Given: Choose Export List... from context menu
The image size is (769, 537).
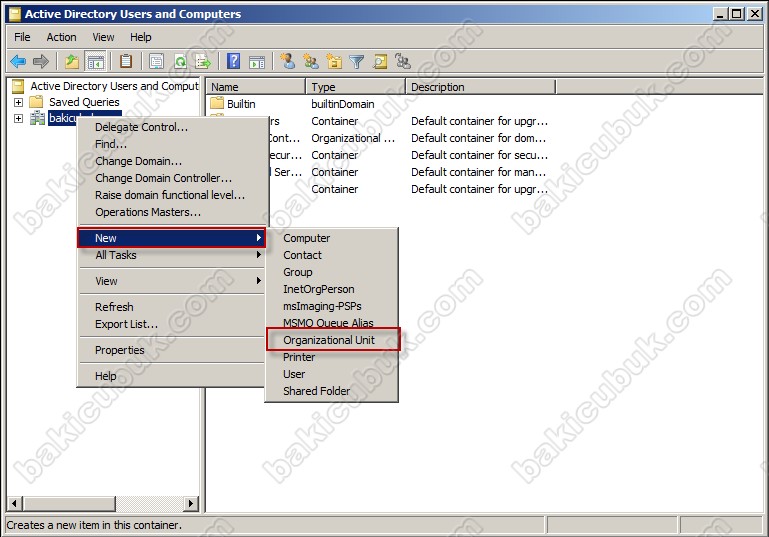Looking at the screenshot, I should (x=173, y=324).
